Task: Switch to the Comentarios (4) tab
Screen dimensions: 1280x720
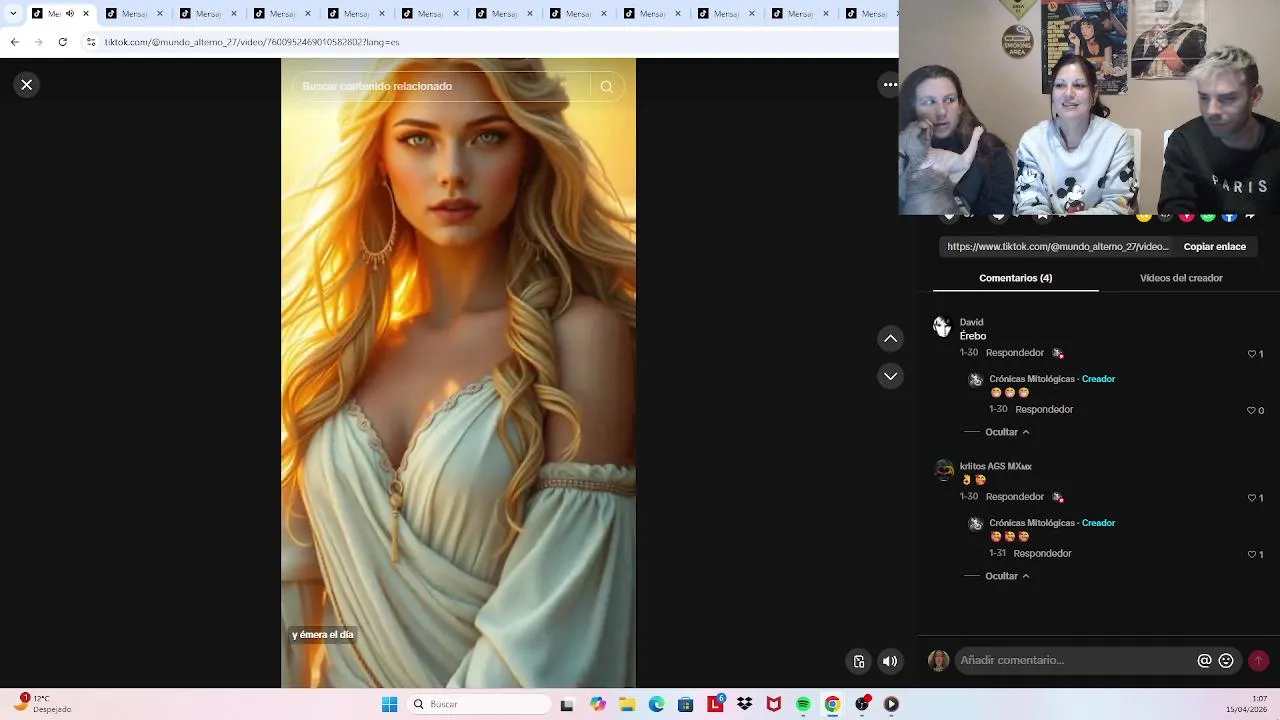Action: 1015,278
